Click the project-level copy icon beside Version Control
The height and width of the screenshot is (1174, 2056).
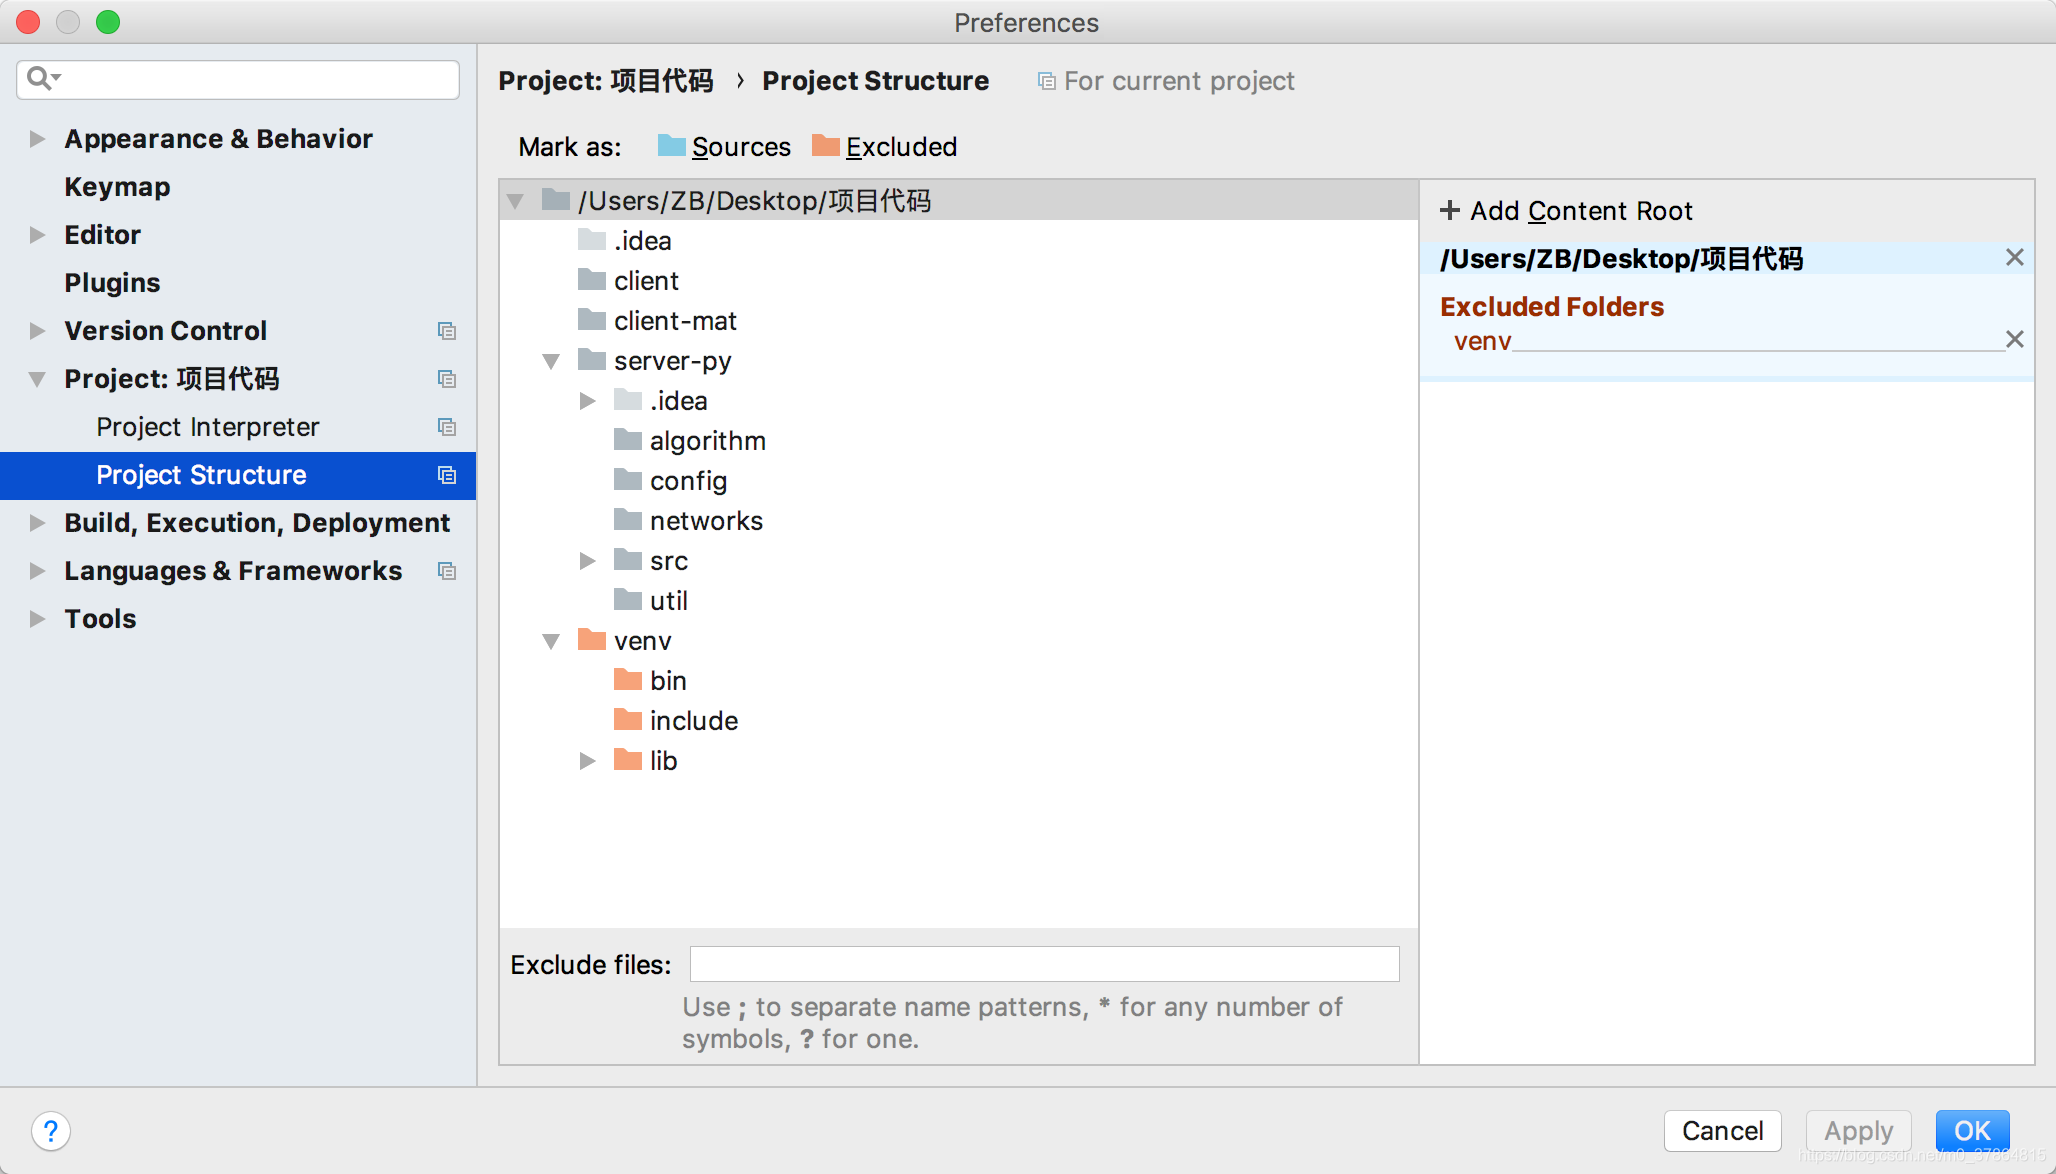(x=447, y=331)
